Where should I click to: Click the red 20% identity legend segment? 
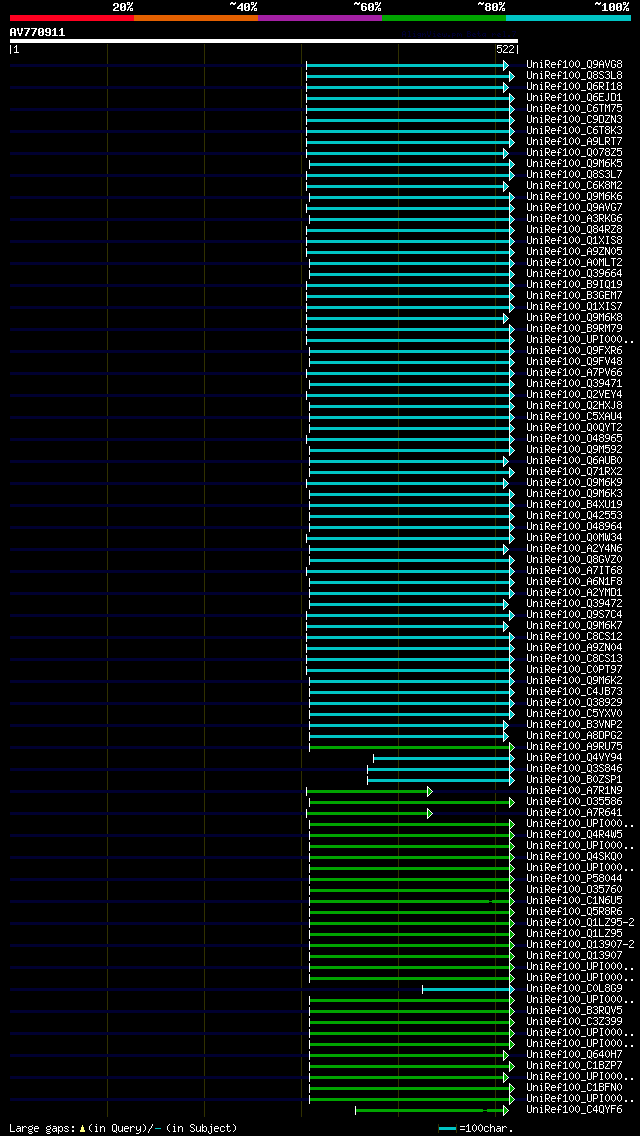click(72, 17)
